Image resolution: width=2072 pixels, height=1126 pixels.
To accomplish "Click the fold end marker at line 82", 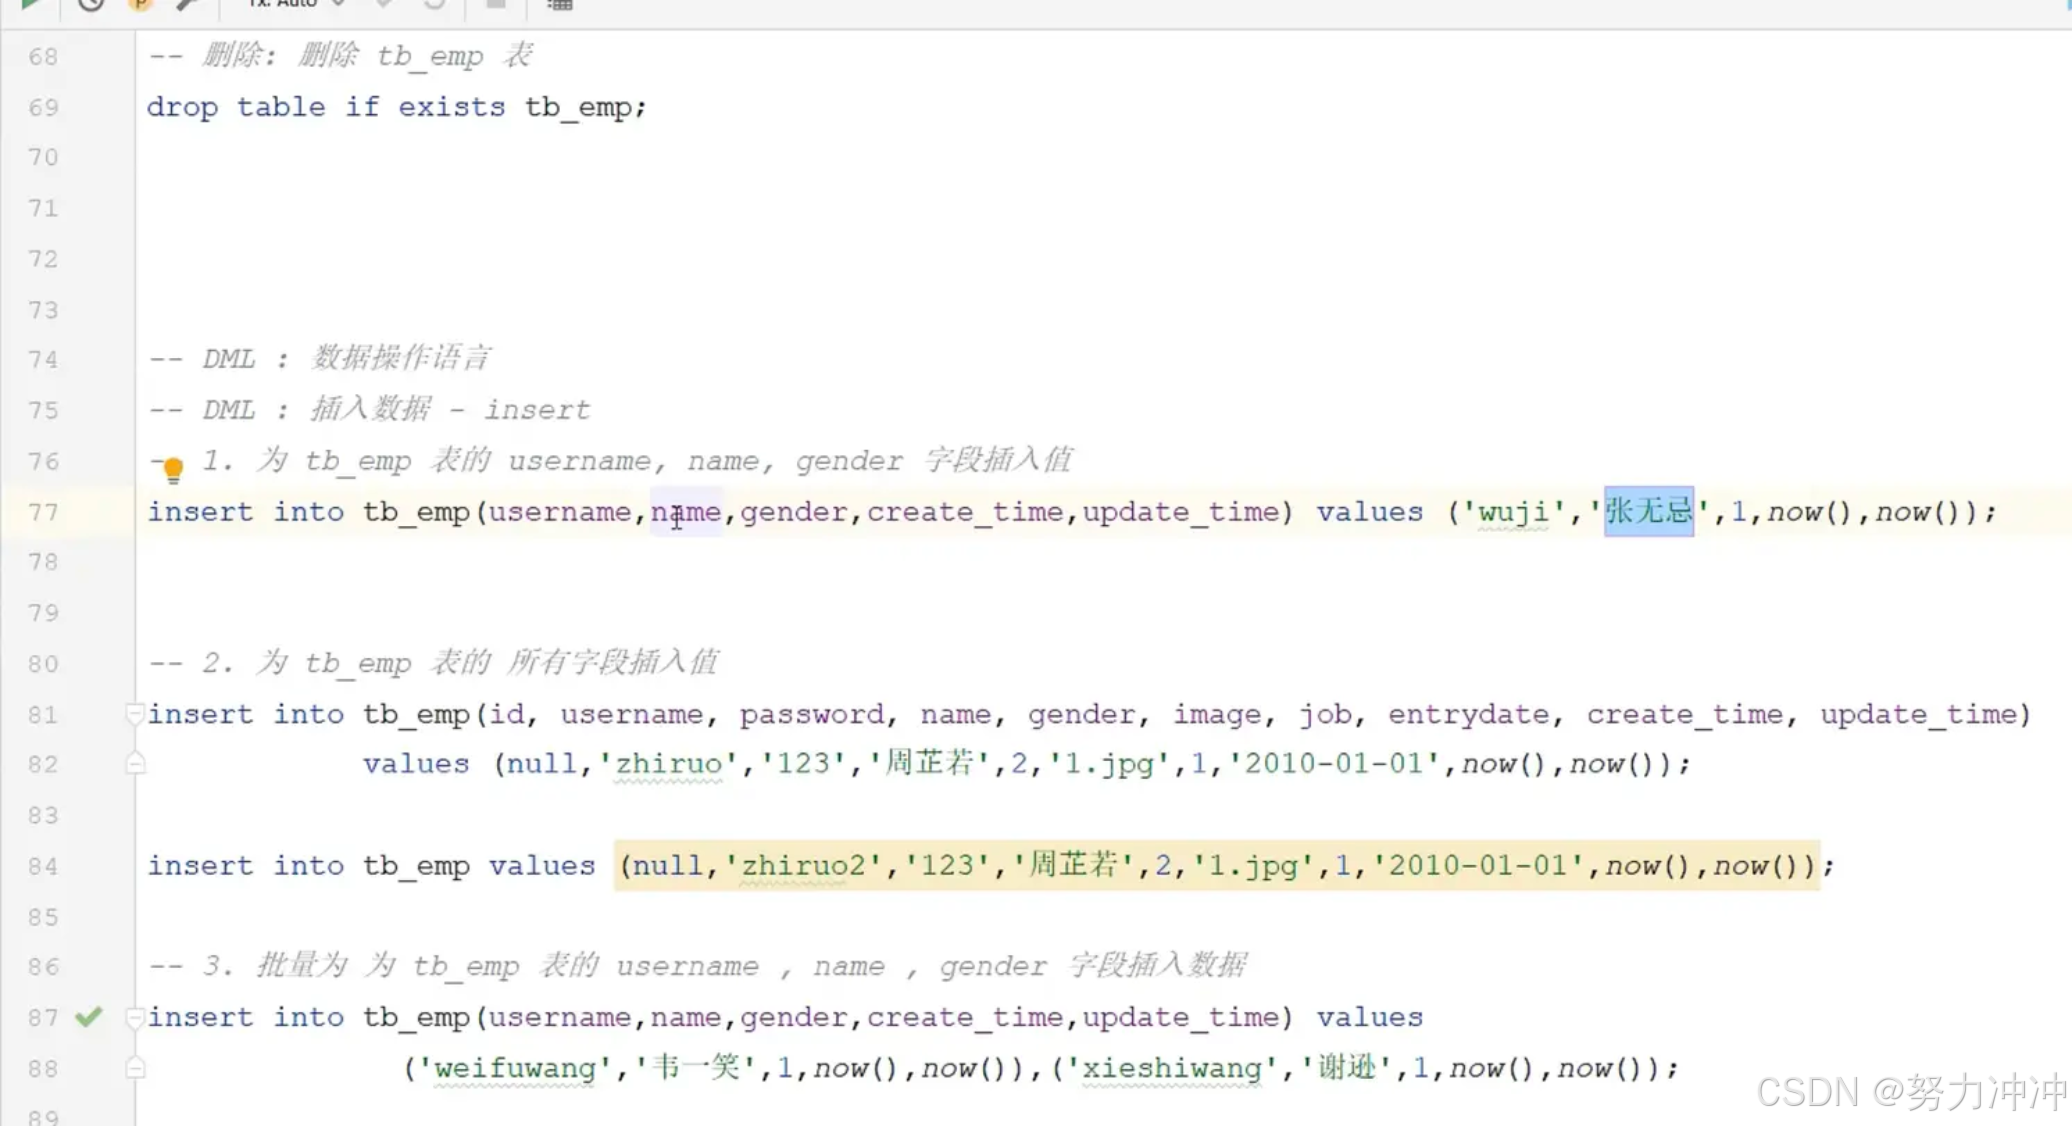I will click(136, 764).
